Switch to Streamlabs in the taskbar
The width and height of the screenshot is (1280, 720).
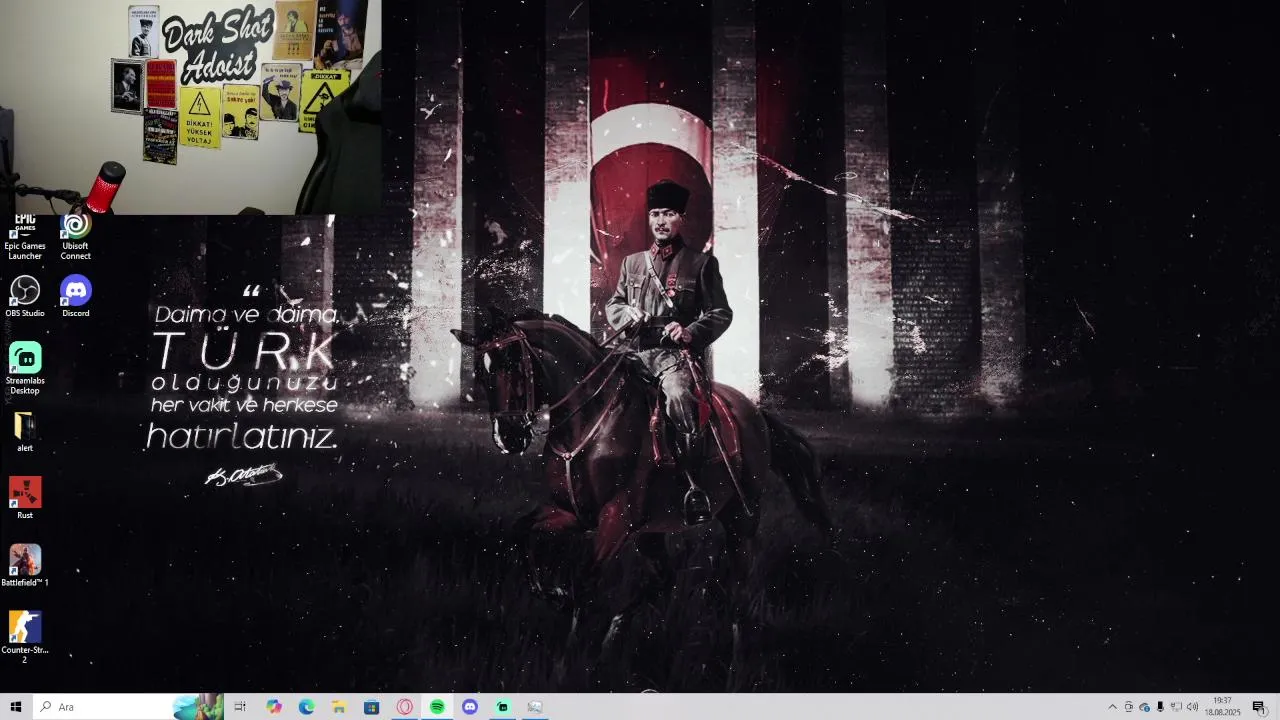click(502, 707)
